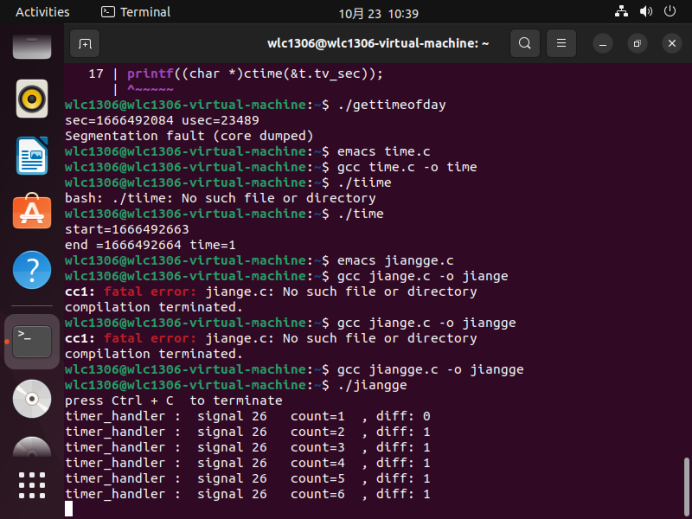Click the 'gcc time.c -o time' command

(407, 167)
